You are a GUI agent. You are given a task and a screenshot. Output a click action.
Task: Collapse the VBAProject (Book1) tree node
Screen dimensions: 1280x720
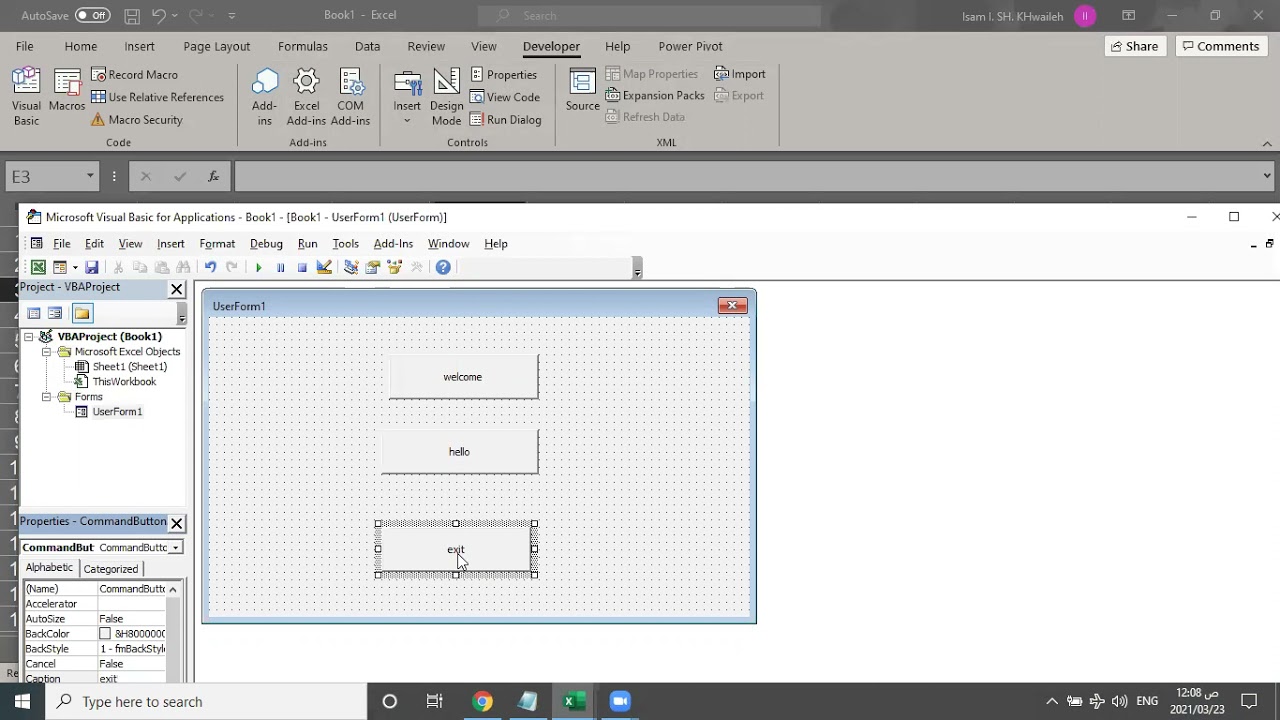coord(29,337)
